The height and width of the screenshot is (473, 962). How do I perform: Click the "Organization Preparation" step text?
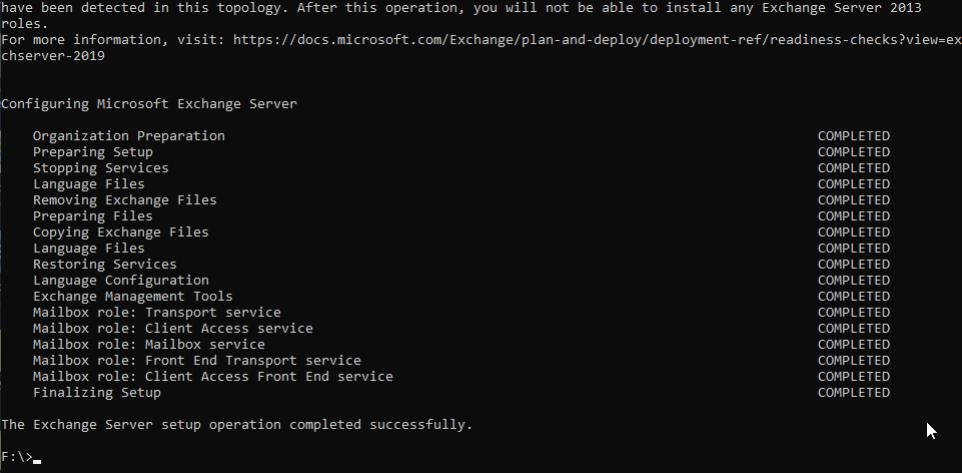(128, 136)
